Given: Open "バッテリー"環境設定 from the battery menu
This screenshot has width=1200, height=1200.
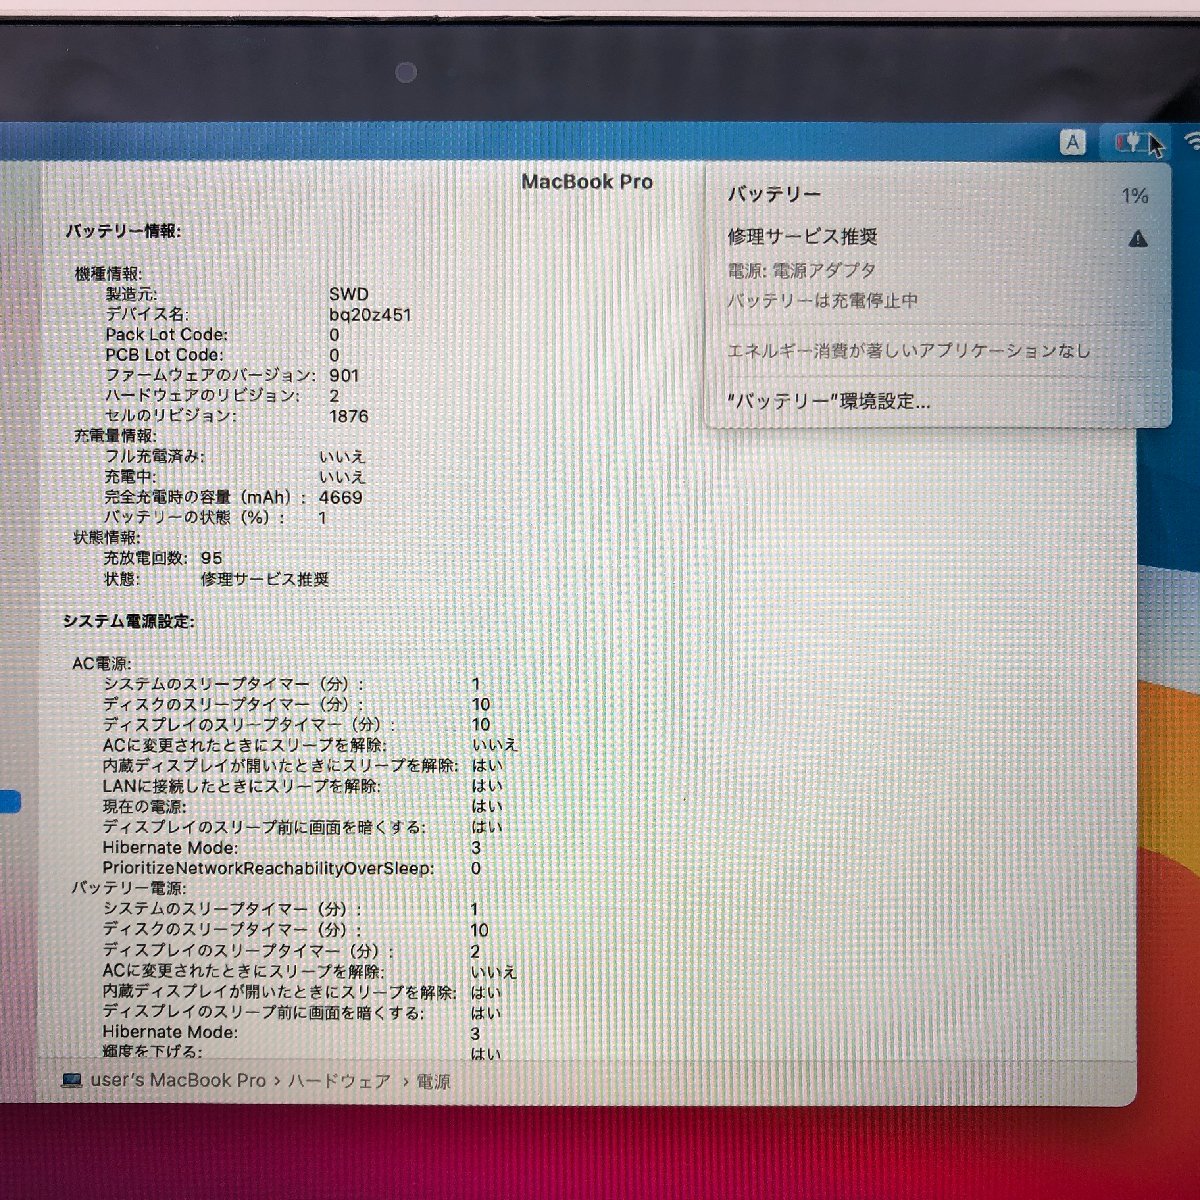Looking at the screenshot, I should coord(828,401).
